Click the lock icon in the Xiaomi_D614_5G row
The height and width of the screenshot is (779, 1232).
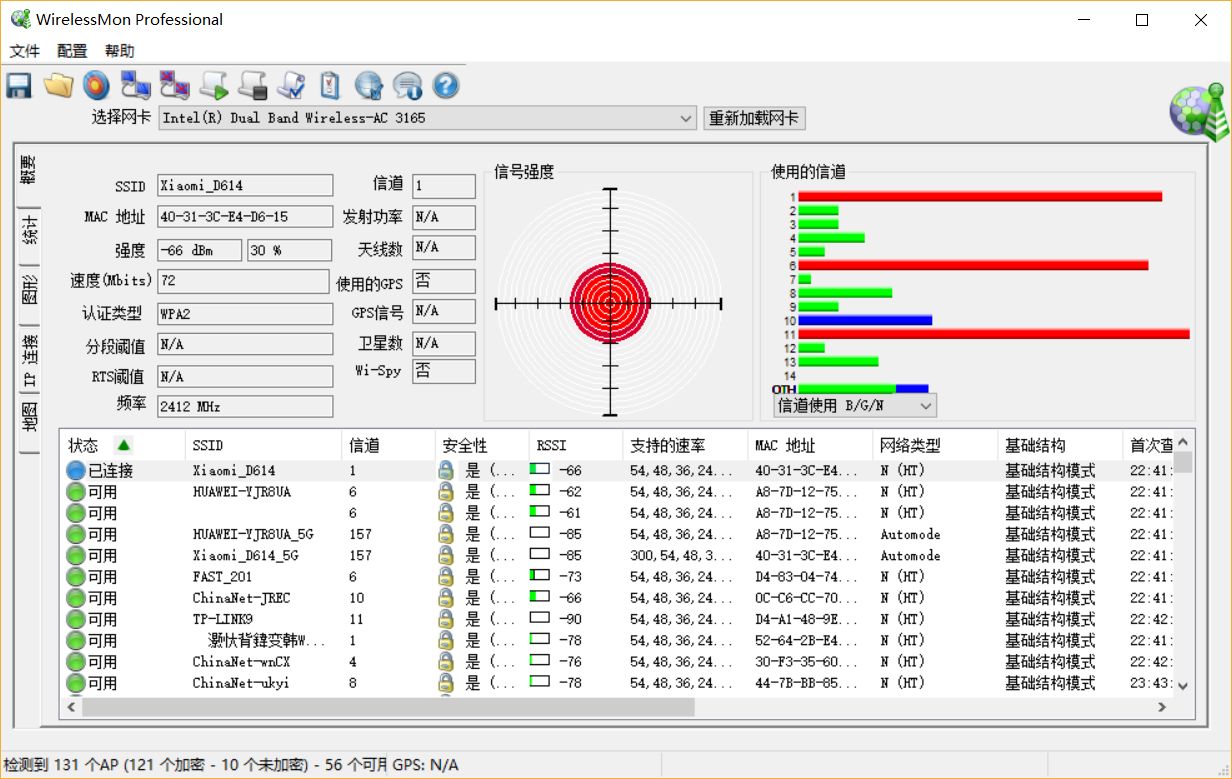tap(446, 555)
